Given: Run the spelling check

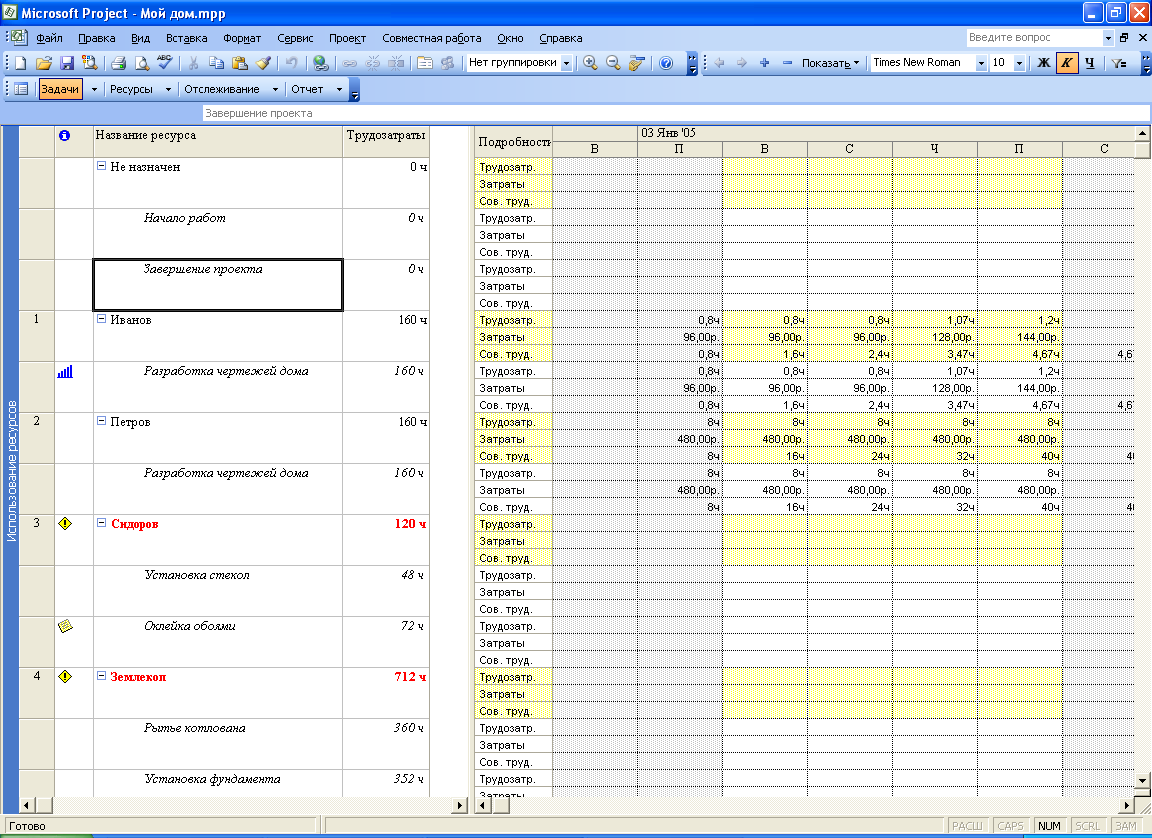Looking at the screenshot, I should (x=165, y=63).
